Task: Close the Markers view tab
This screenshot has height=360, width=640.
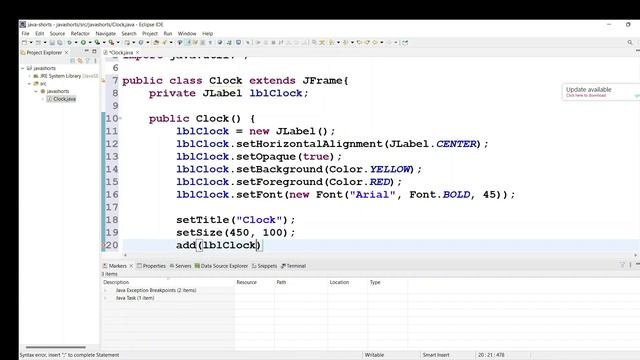Action: tap(131, 266)
